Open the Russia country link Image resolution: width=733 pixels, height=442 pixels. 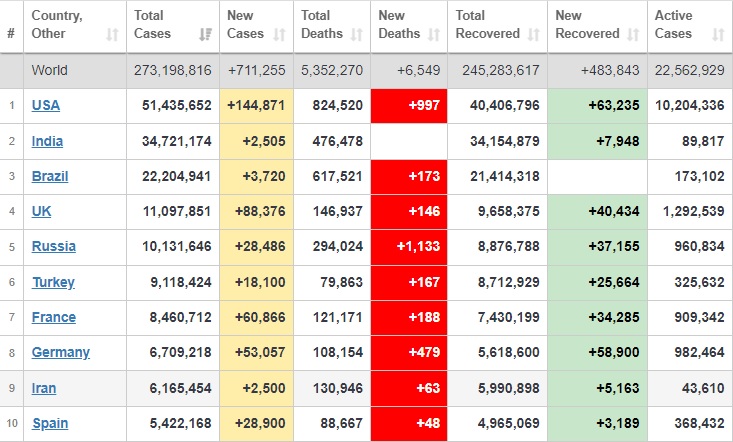tap(53, 247)
